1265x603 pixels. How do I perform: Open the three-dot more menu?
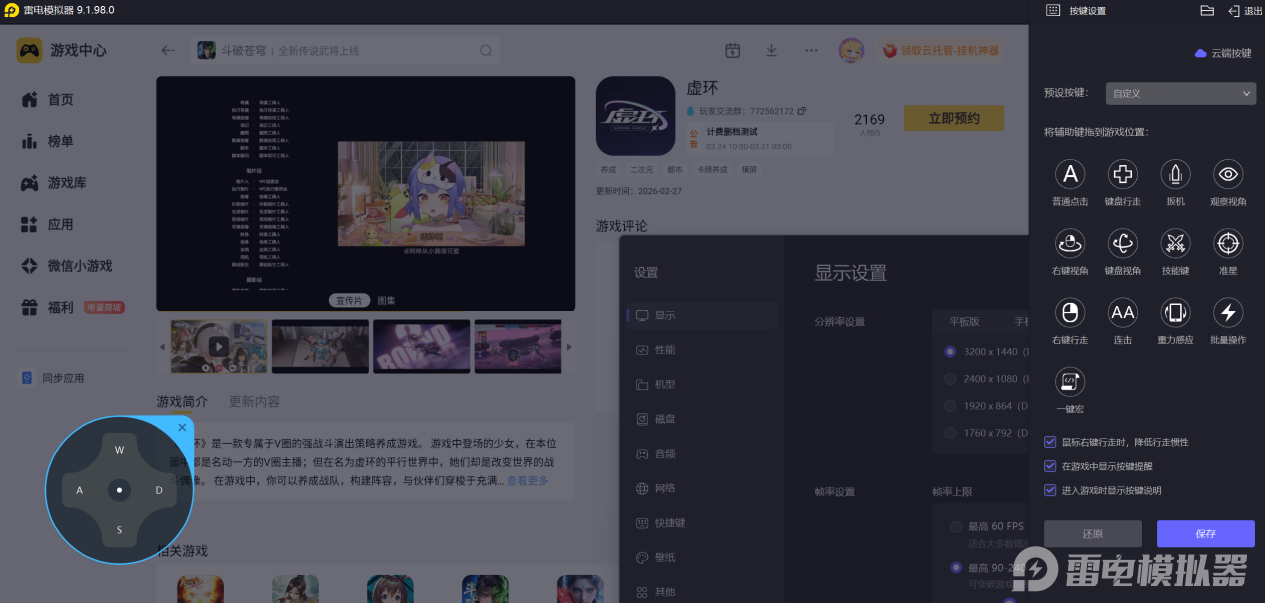811,50
